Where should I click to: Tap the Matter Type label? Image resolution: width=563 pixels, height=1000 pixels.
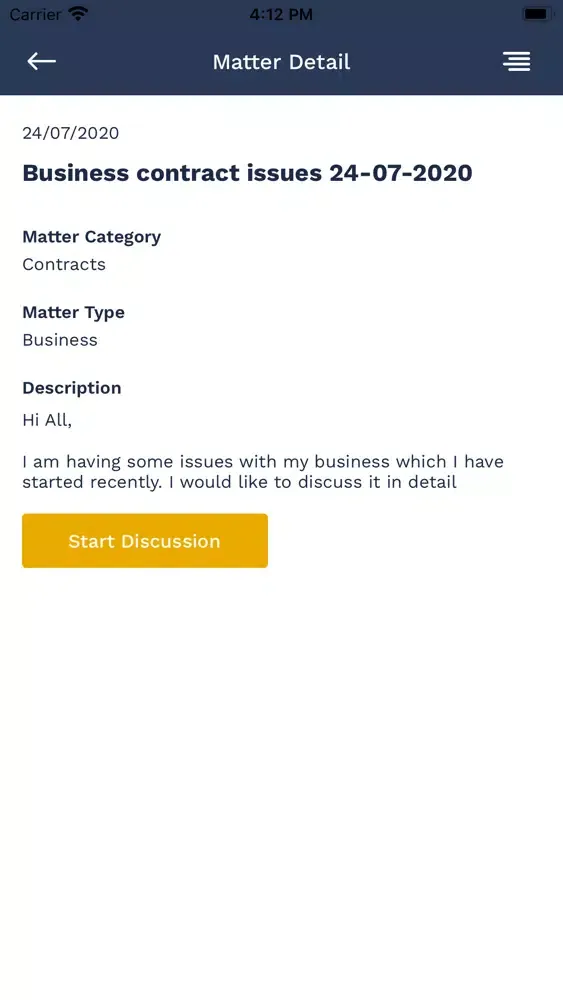(x=73, y=312)
